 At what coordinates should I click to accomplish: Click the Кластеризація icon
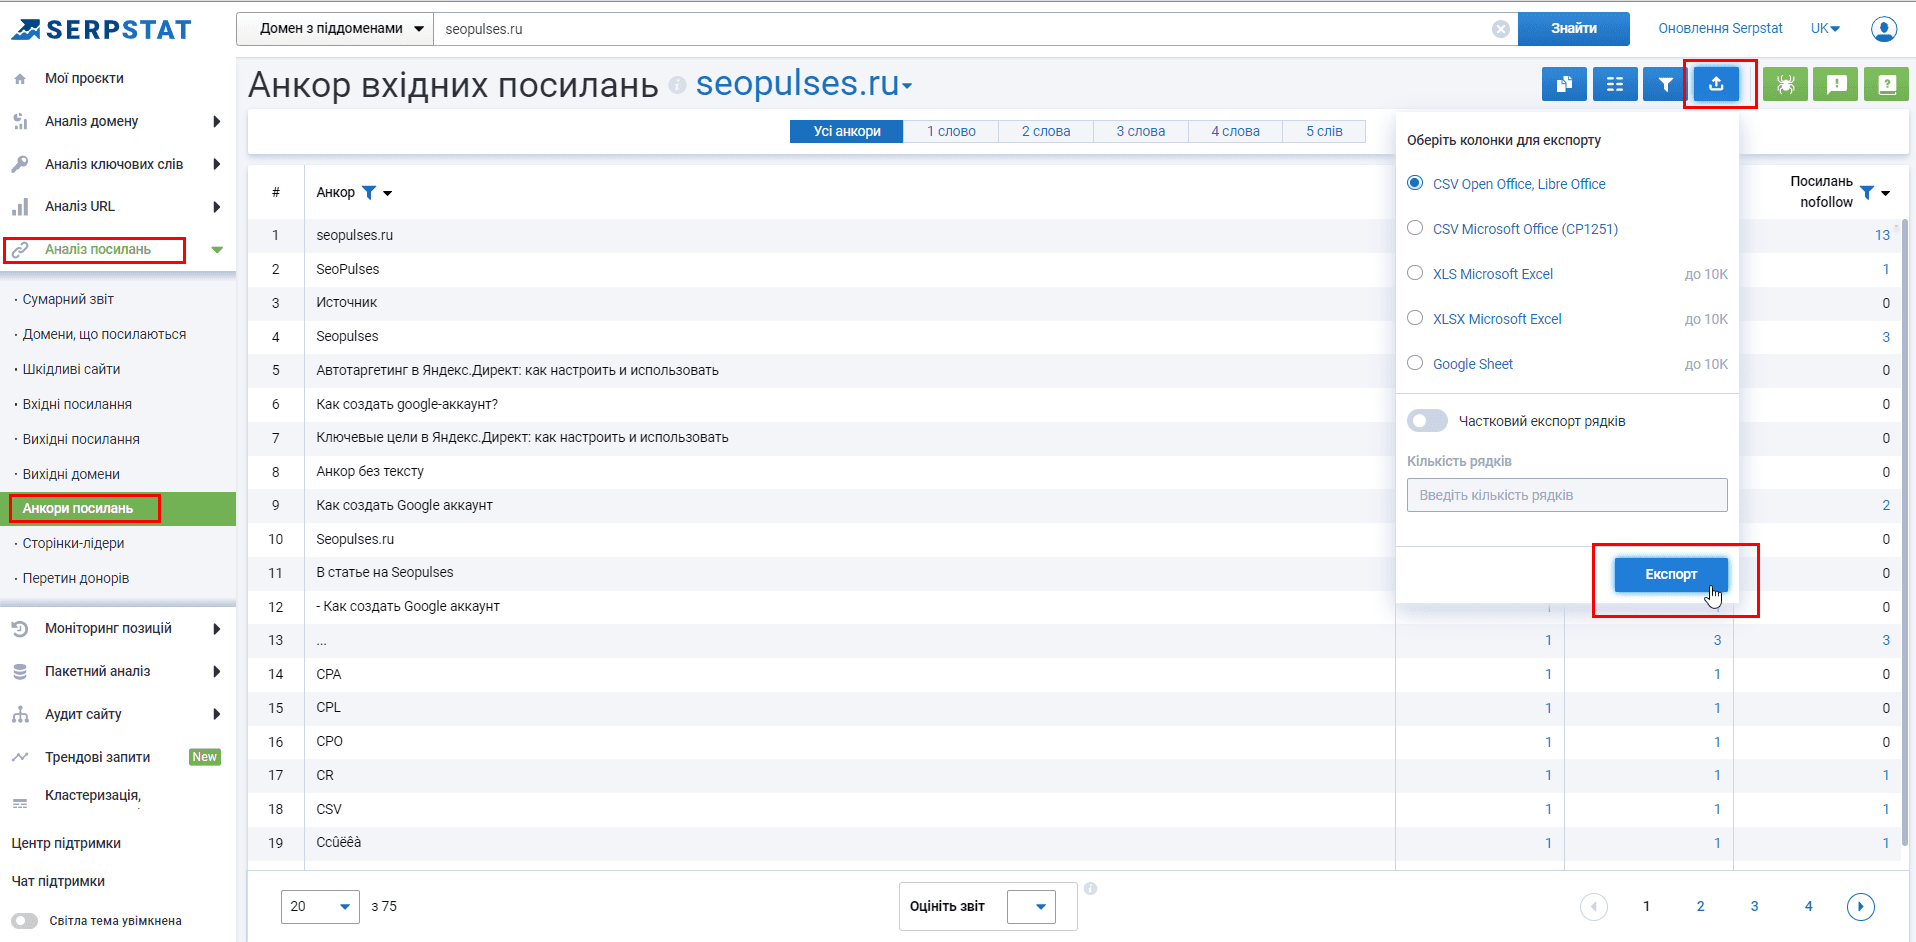coord(20,803)
